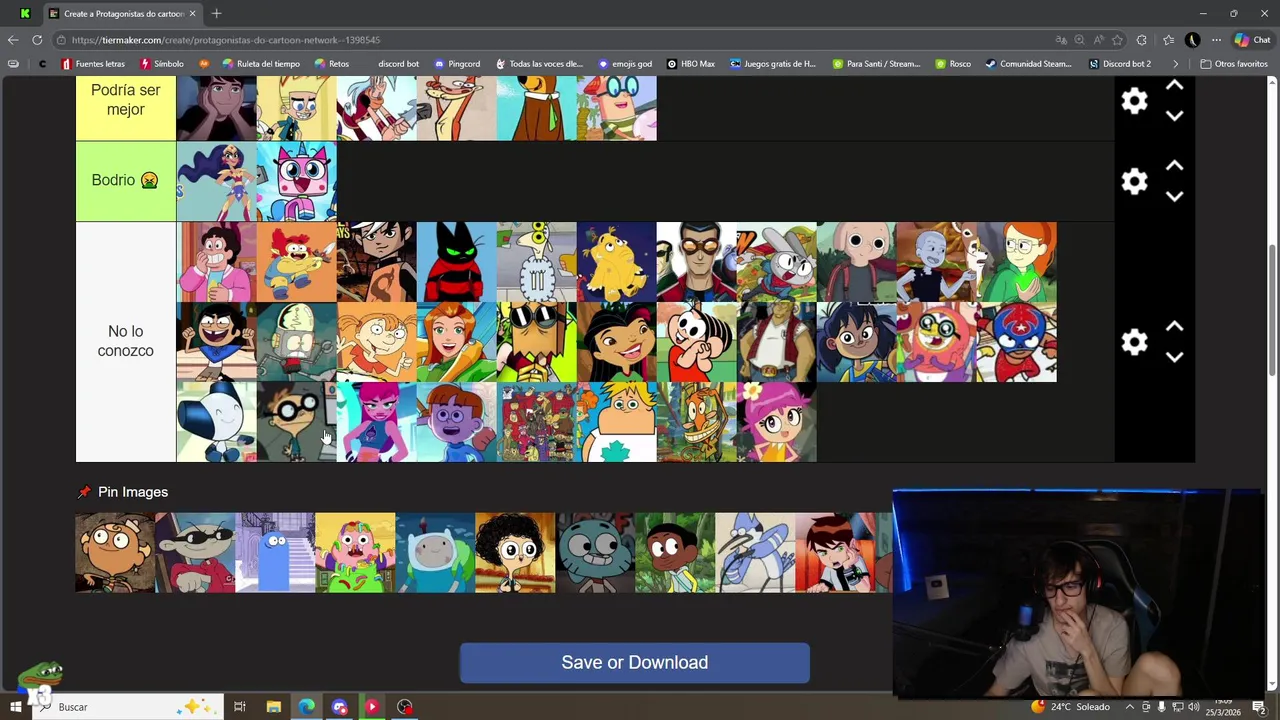
Task: Select Yogi Bear thumbnail with green hat
Action: pyautogui.click(x=537, y=108)
